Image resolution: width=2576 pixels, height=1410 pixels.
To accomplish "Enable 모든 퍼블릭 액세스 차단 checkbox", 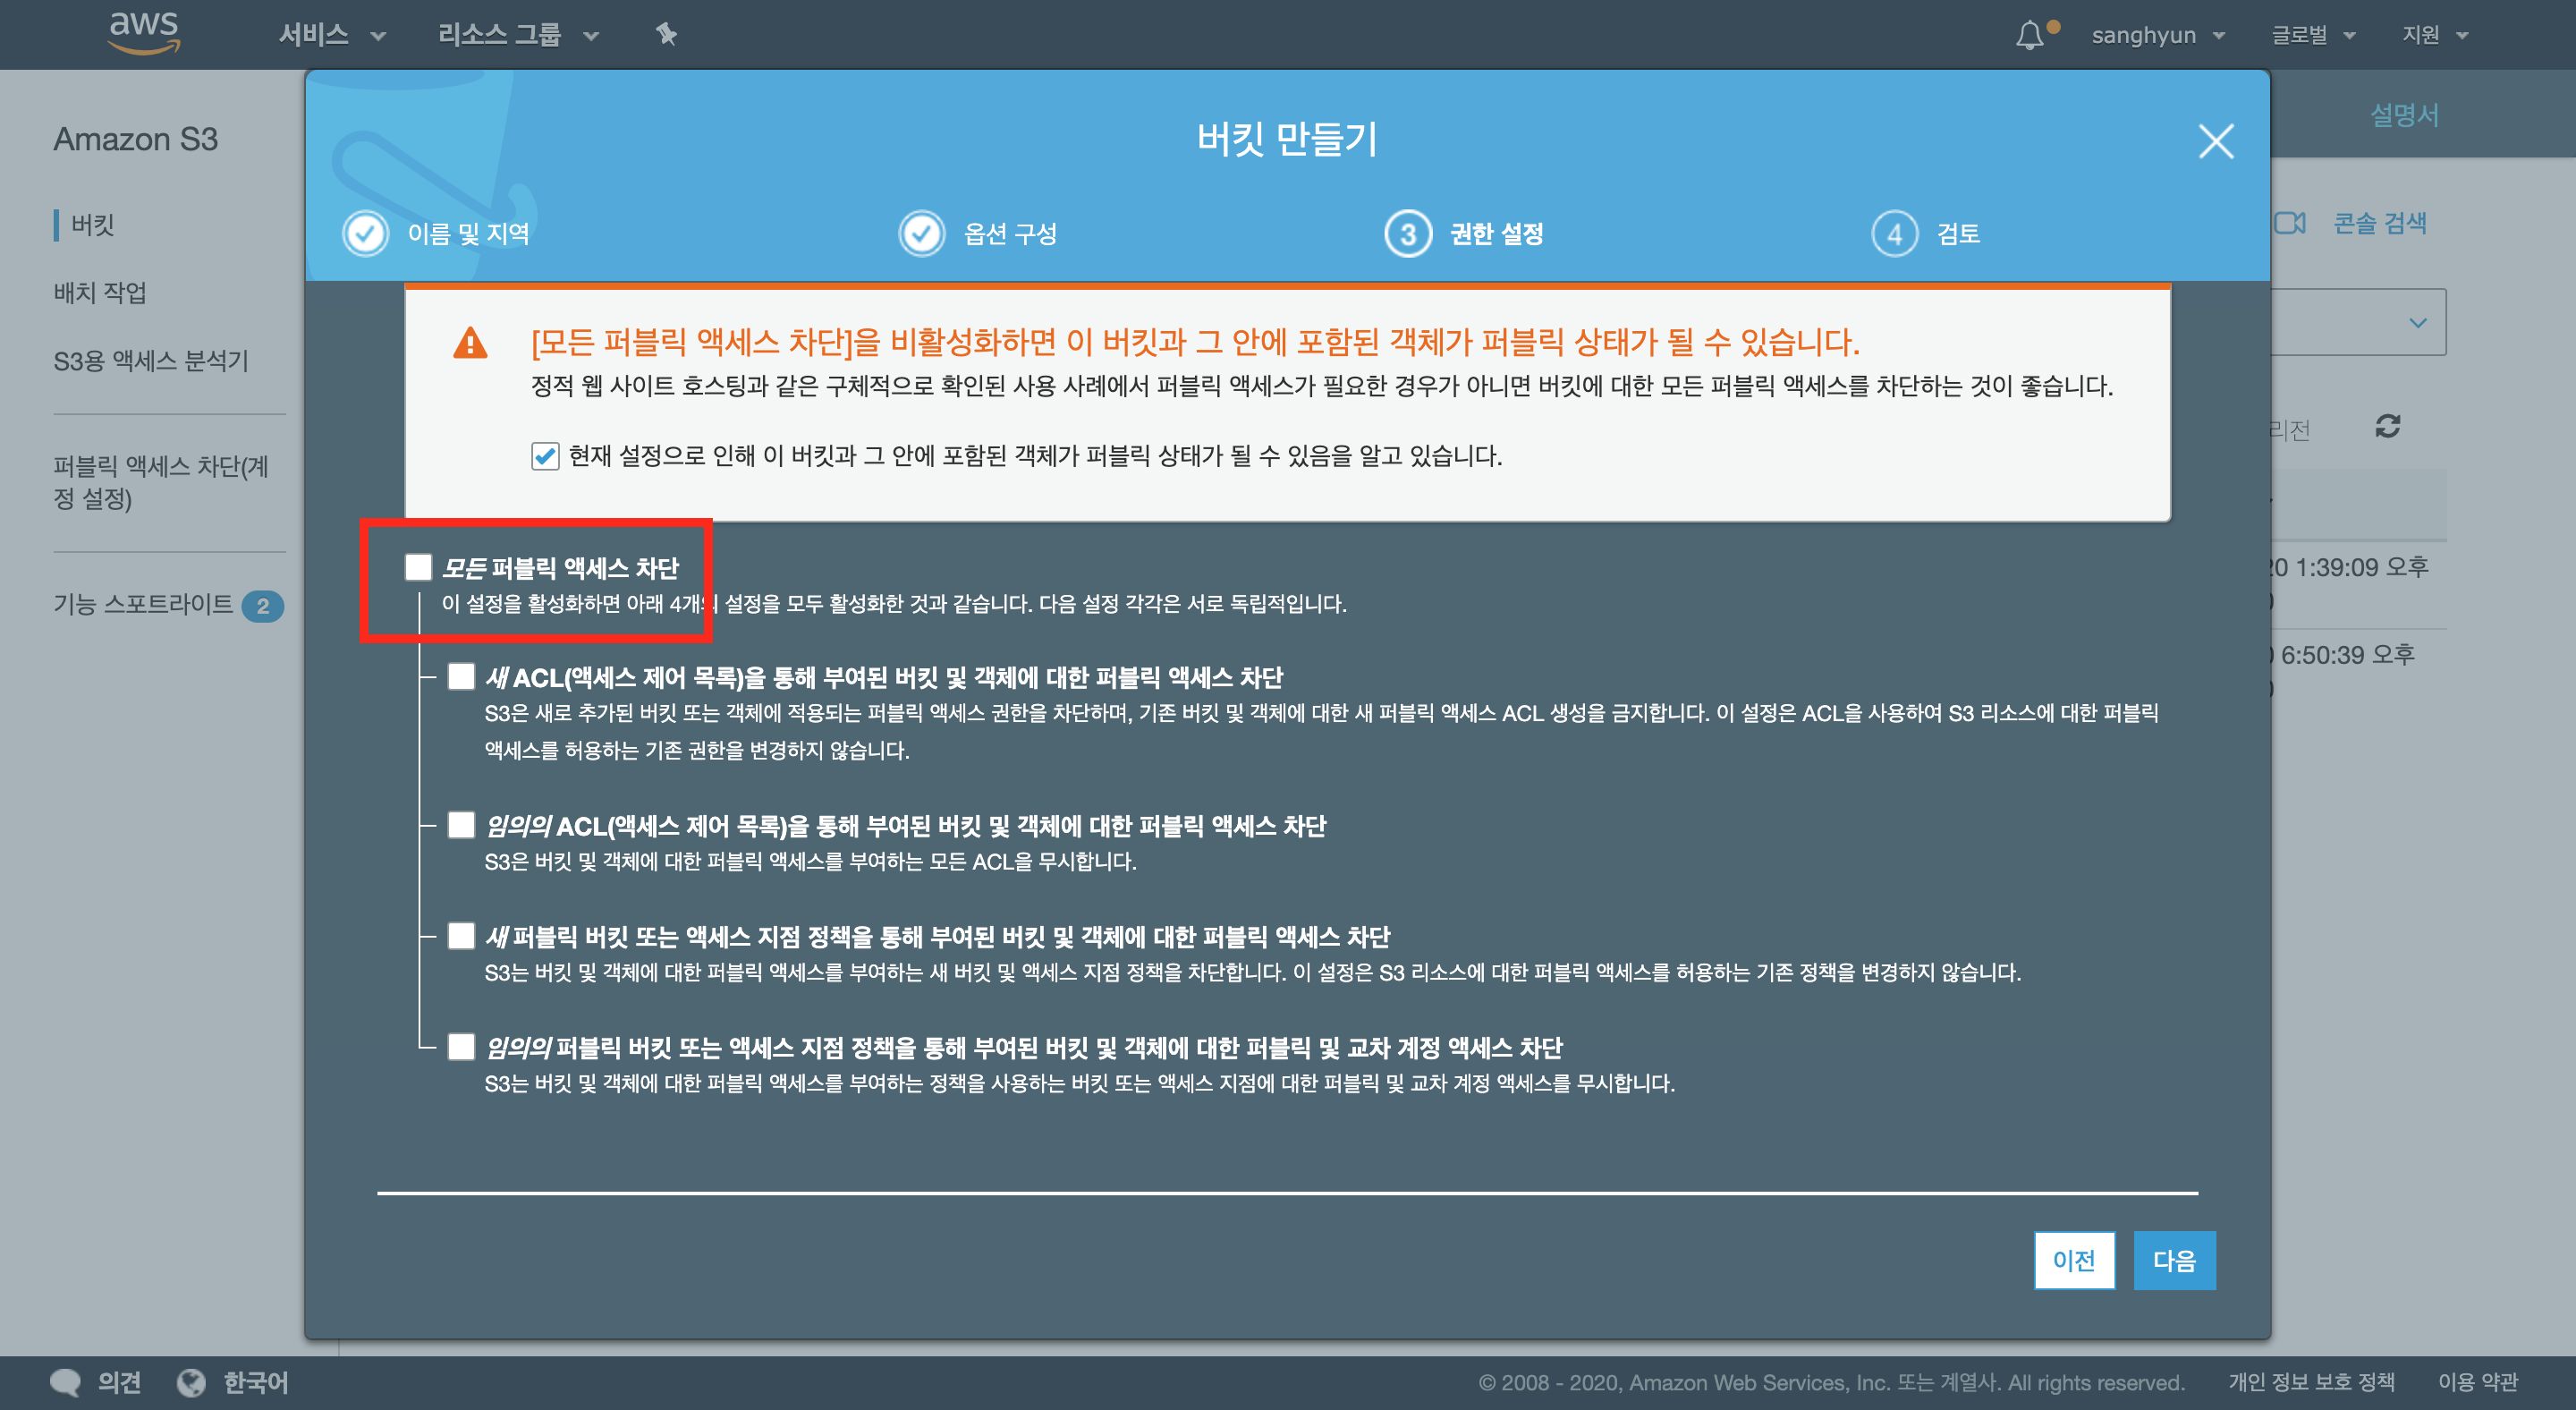I will [x=418, y=568].
